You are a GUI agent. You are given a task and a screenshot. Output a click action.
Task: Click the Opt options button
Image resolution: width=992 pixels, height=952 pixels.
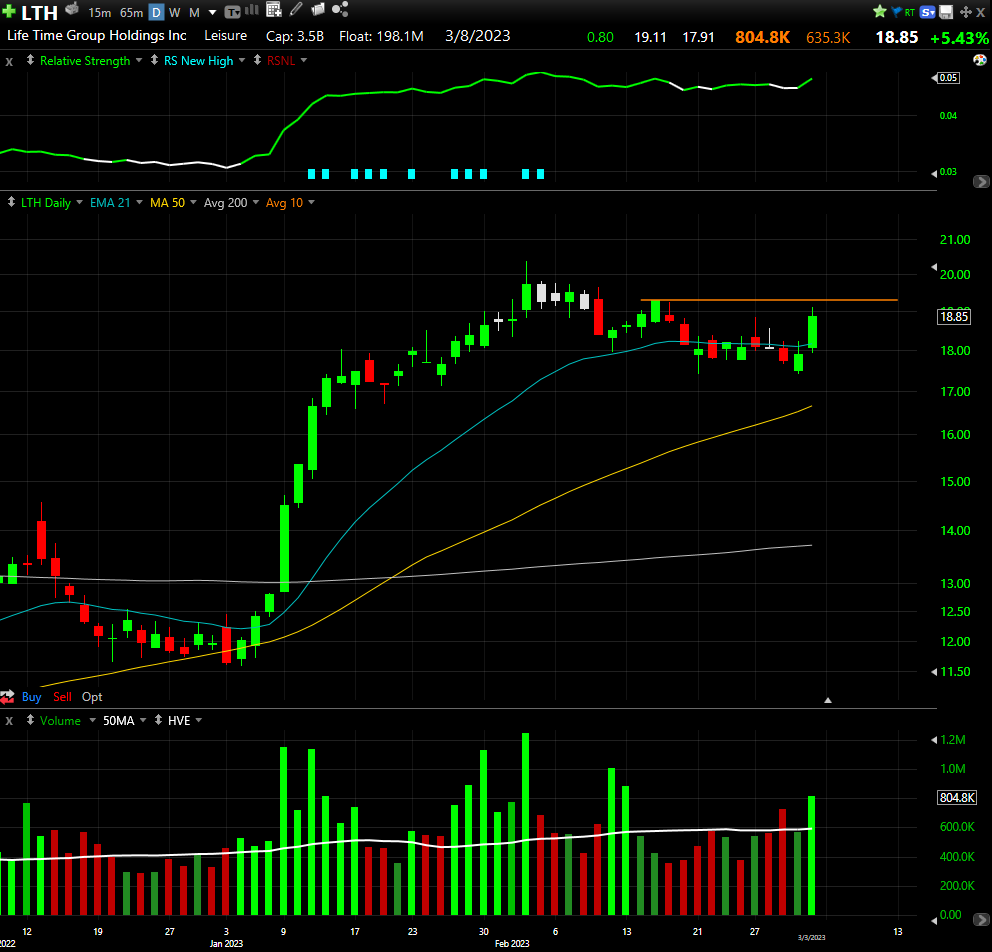[92, 696]
